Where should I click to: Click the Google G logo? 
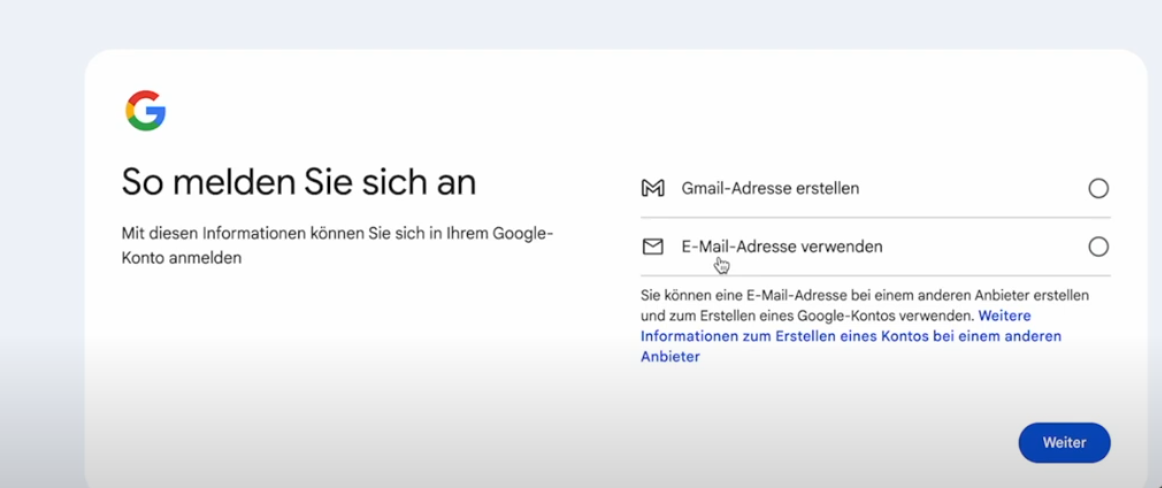146,111
